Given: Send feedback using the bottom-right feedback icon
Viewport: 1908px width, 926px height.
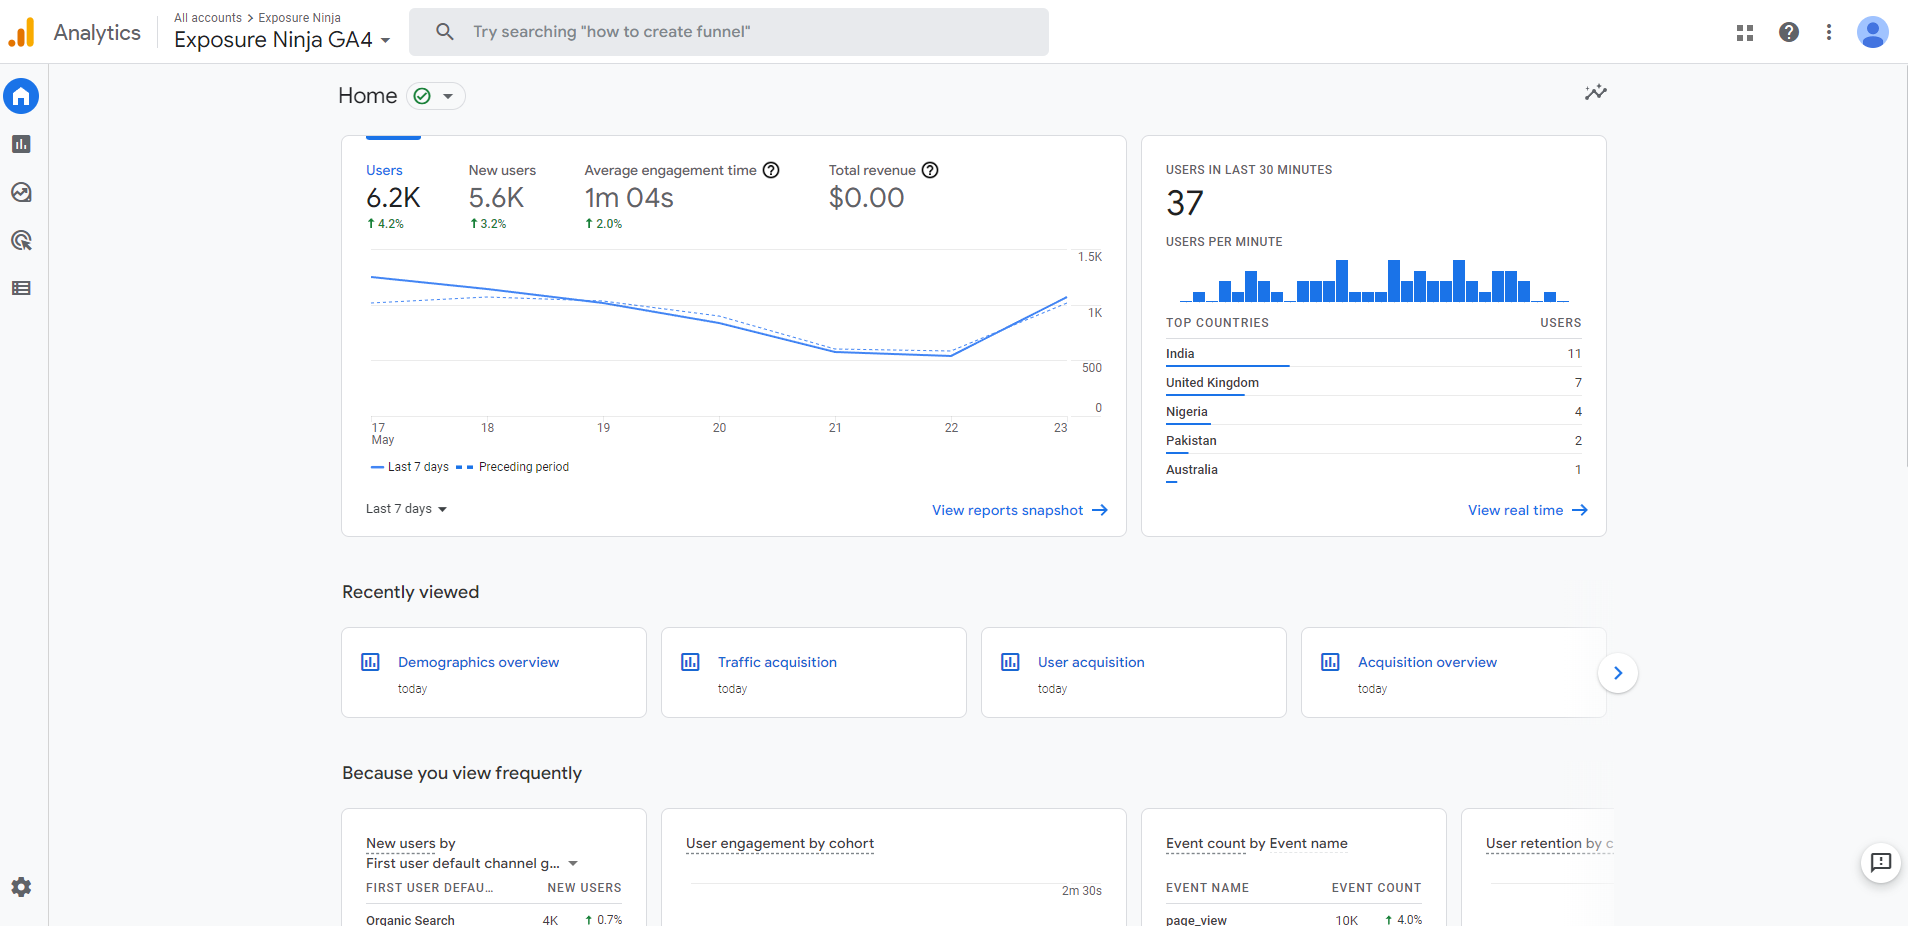Looking at the screenshot, I should [1881, 864].
